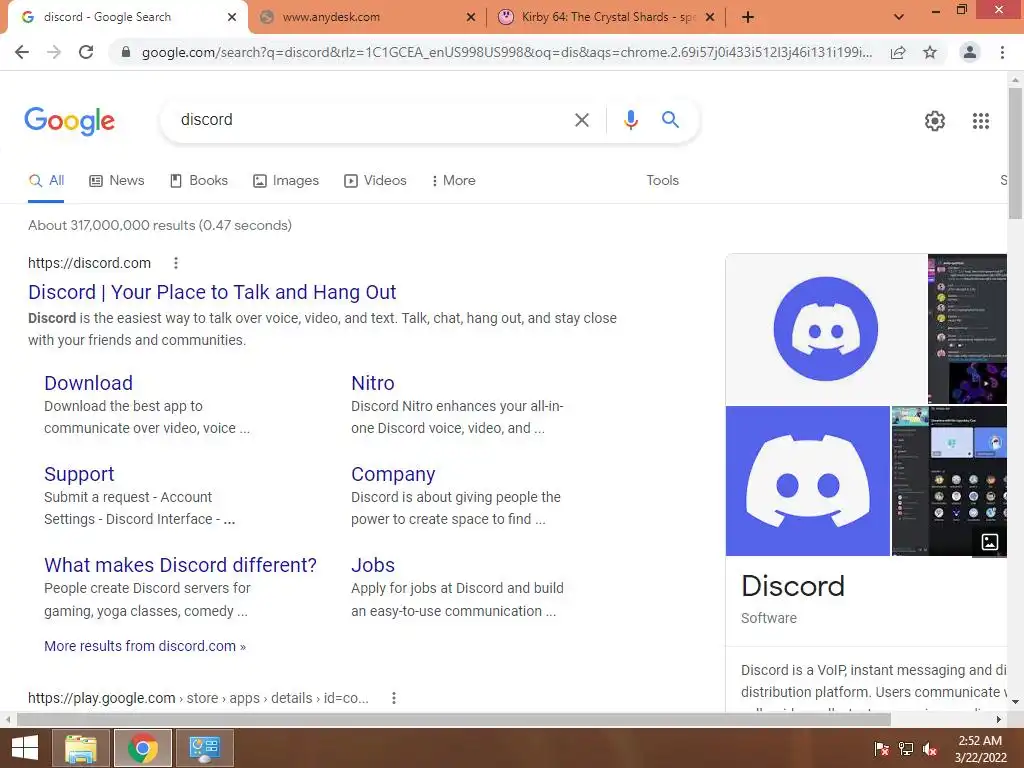This screenshot has height=768, width=1024.
Task: Select the text 'About 317,000,000 results'
Action: click(112, 225)
